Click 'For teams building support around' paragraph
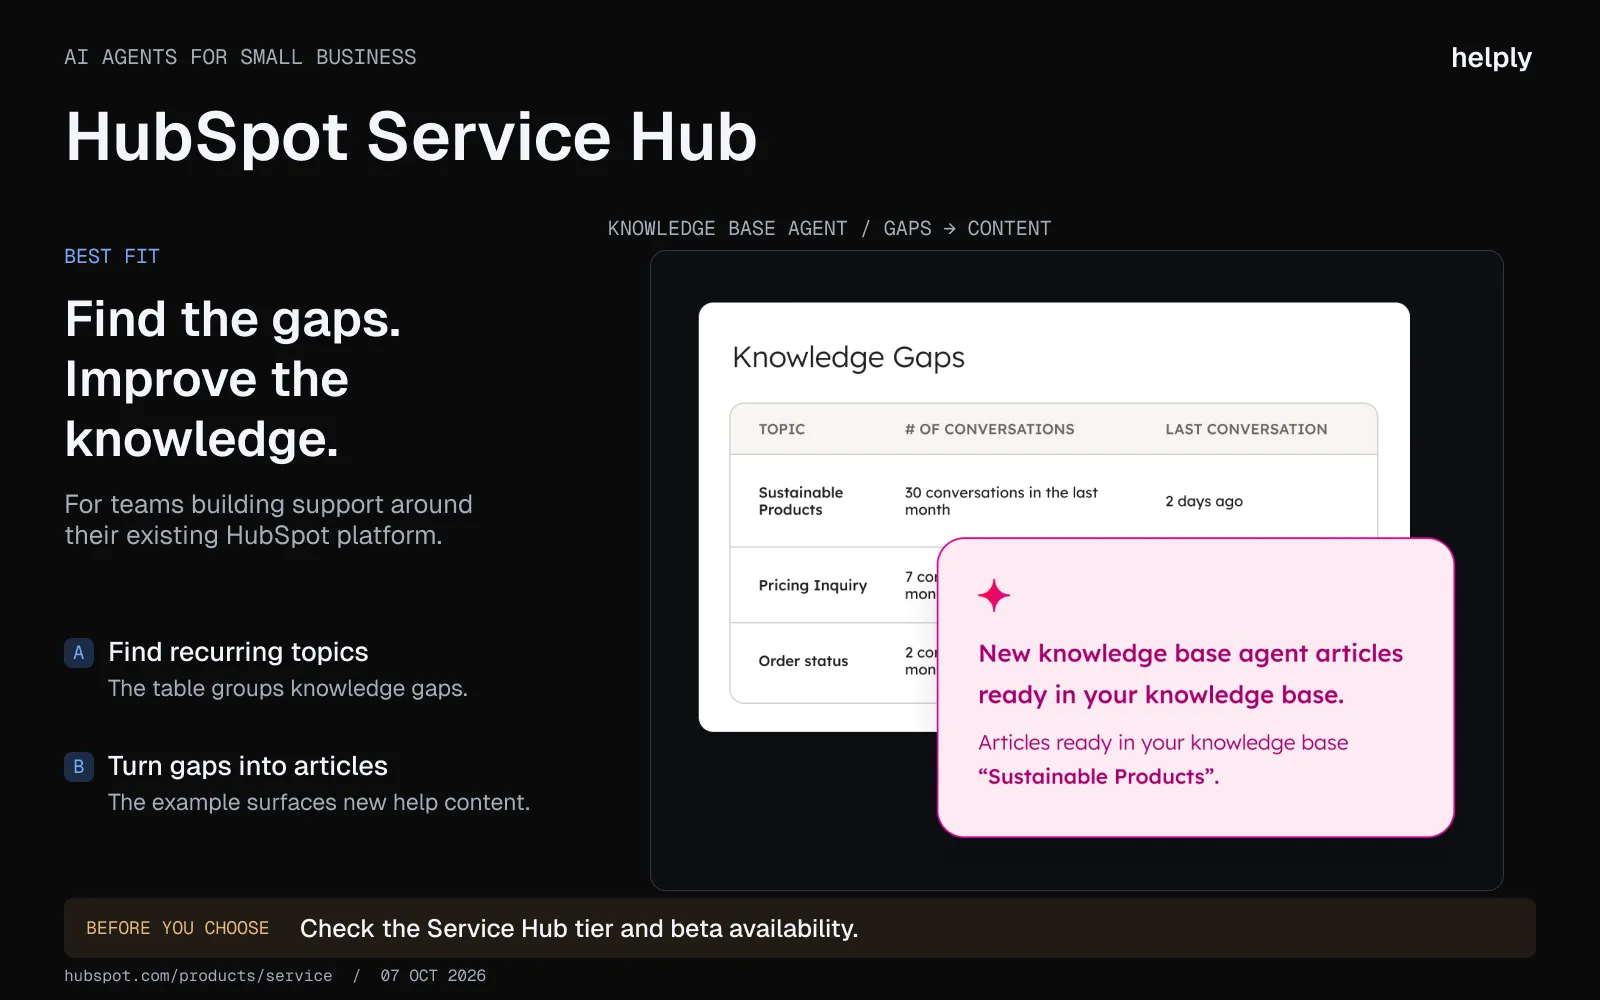The image size is (1600, 1000). 269,520
